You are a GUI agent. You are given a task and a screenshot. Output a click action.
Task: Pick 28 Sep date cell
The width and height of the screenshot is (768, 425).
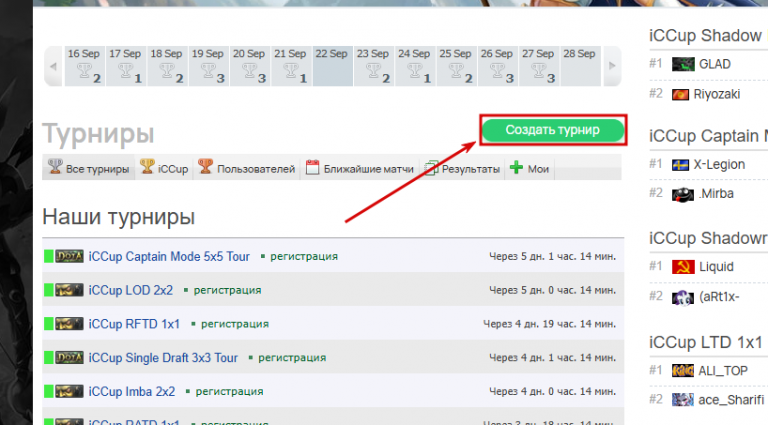(580, 66)
